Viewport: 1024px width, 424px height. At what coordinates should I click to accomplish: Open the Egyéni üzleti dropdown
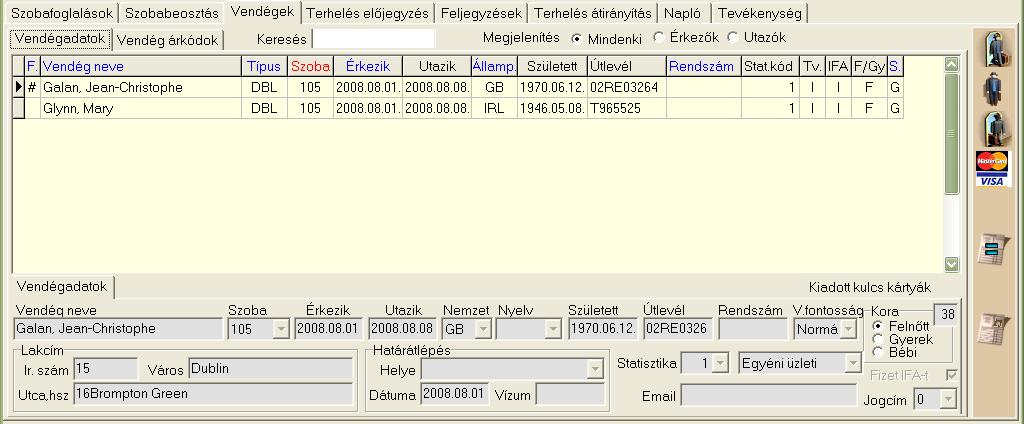click(x=854, y=364)
